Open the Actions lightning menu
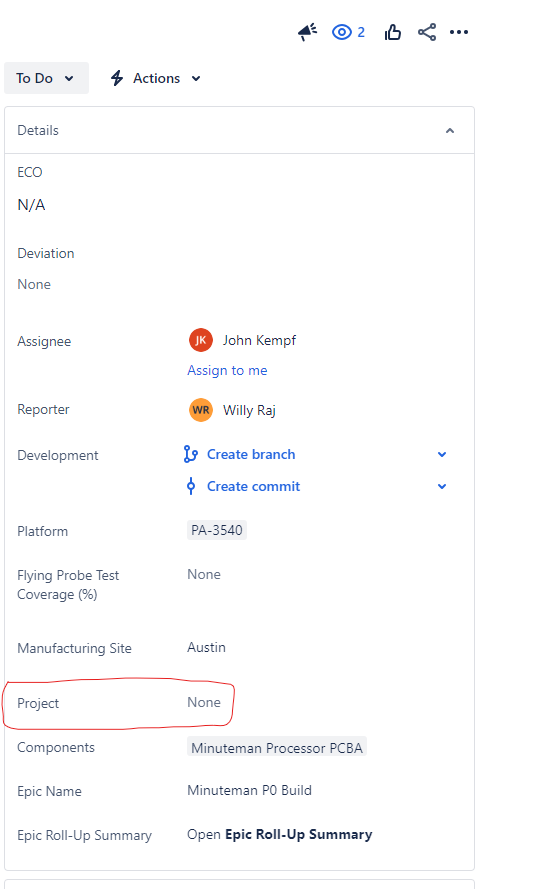Viewport: 549px width, 889px height. [x=155, y=78]
